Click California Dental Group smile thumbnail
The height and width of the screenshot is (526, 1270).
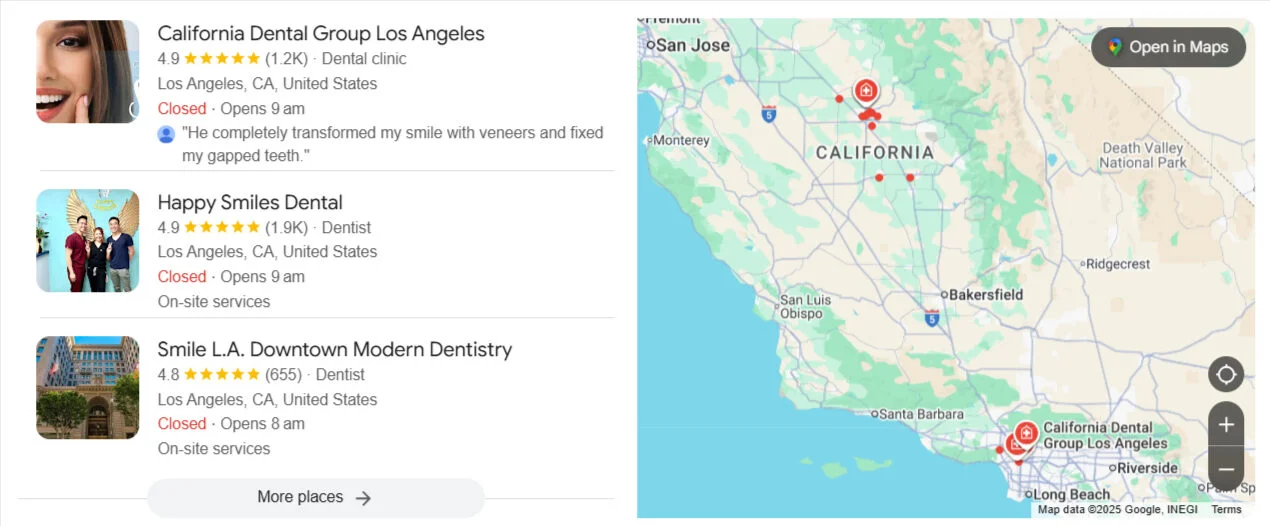coord(88,72)
